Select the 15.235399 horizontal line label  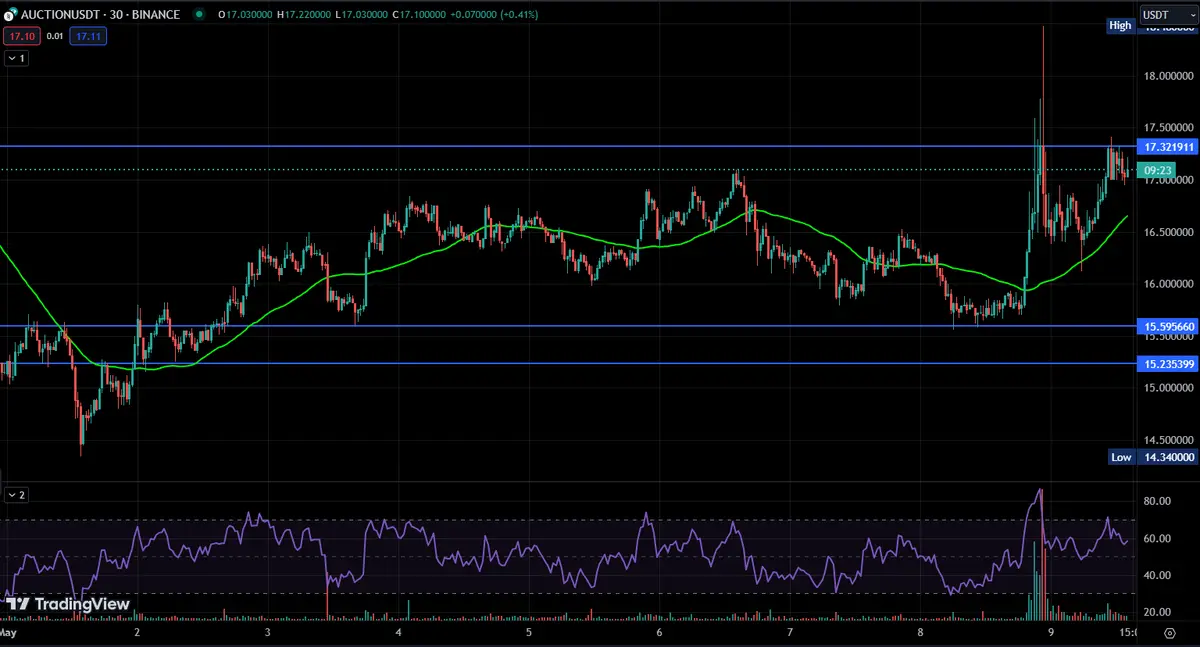click(1167, 364)
